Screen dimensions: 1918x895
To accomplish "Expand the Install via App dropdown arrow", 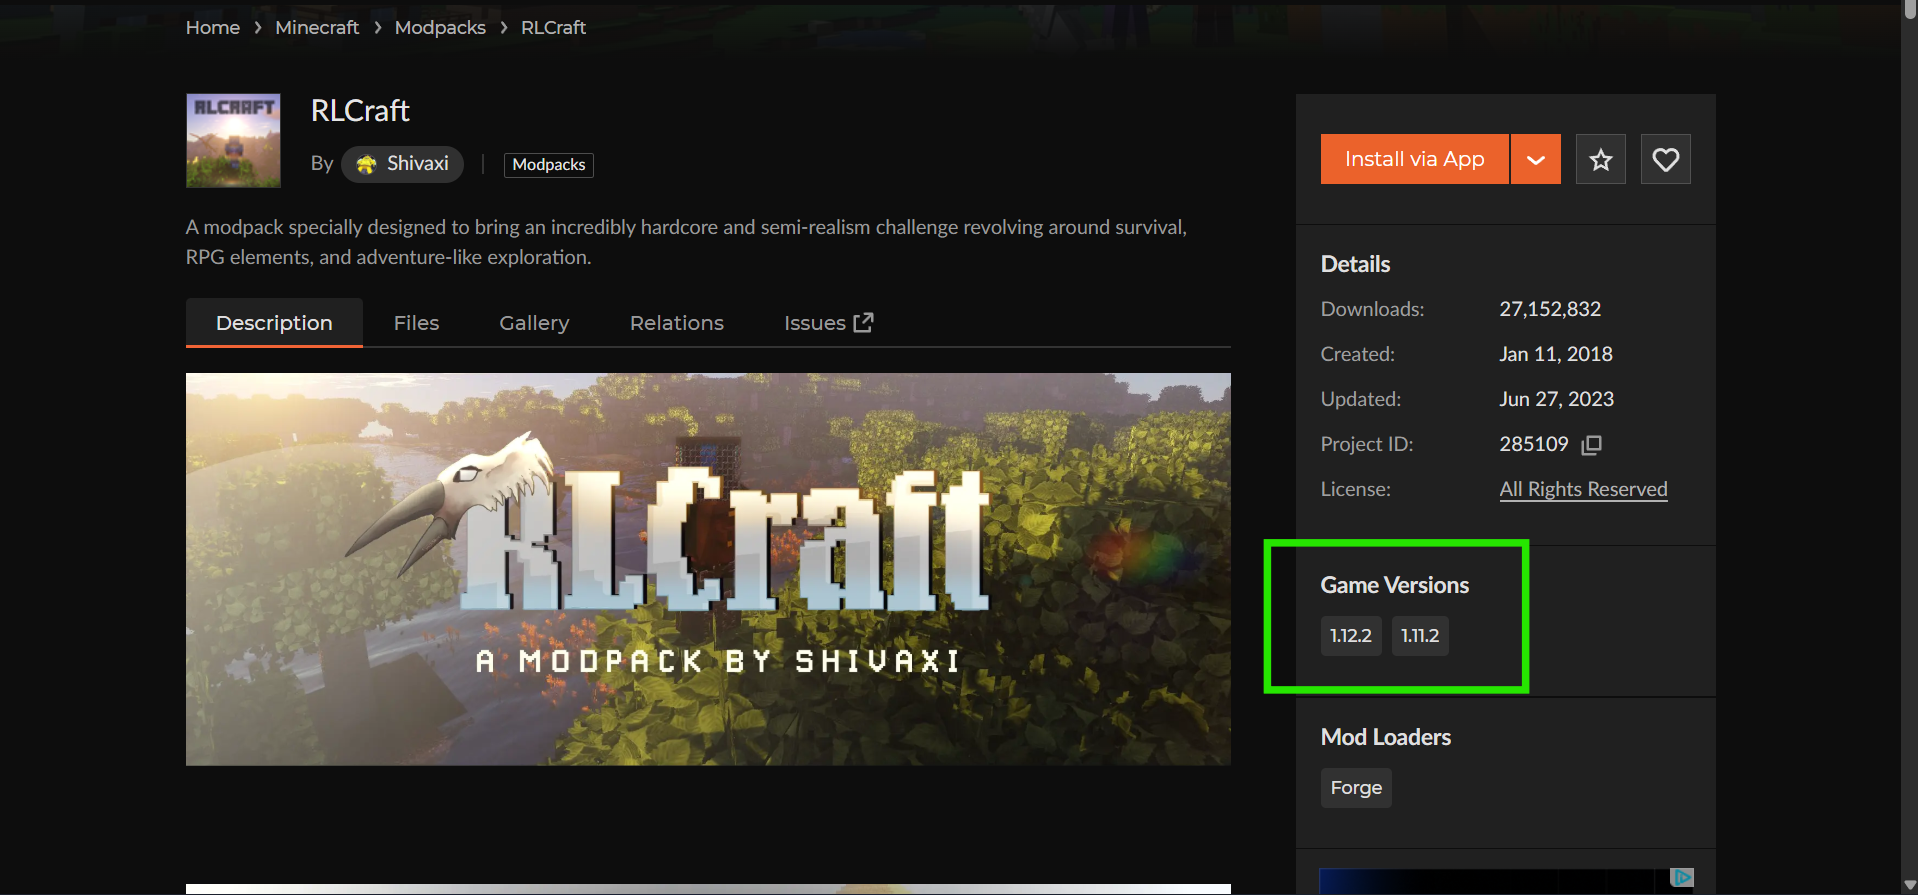I will (1536, 159).
